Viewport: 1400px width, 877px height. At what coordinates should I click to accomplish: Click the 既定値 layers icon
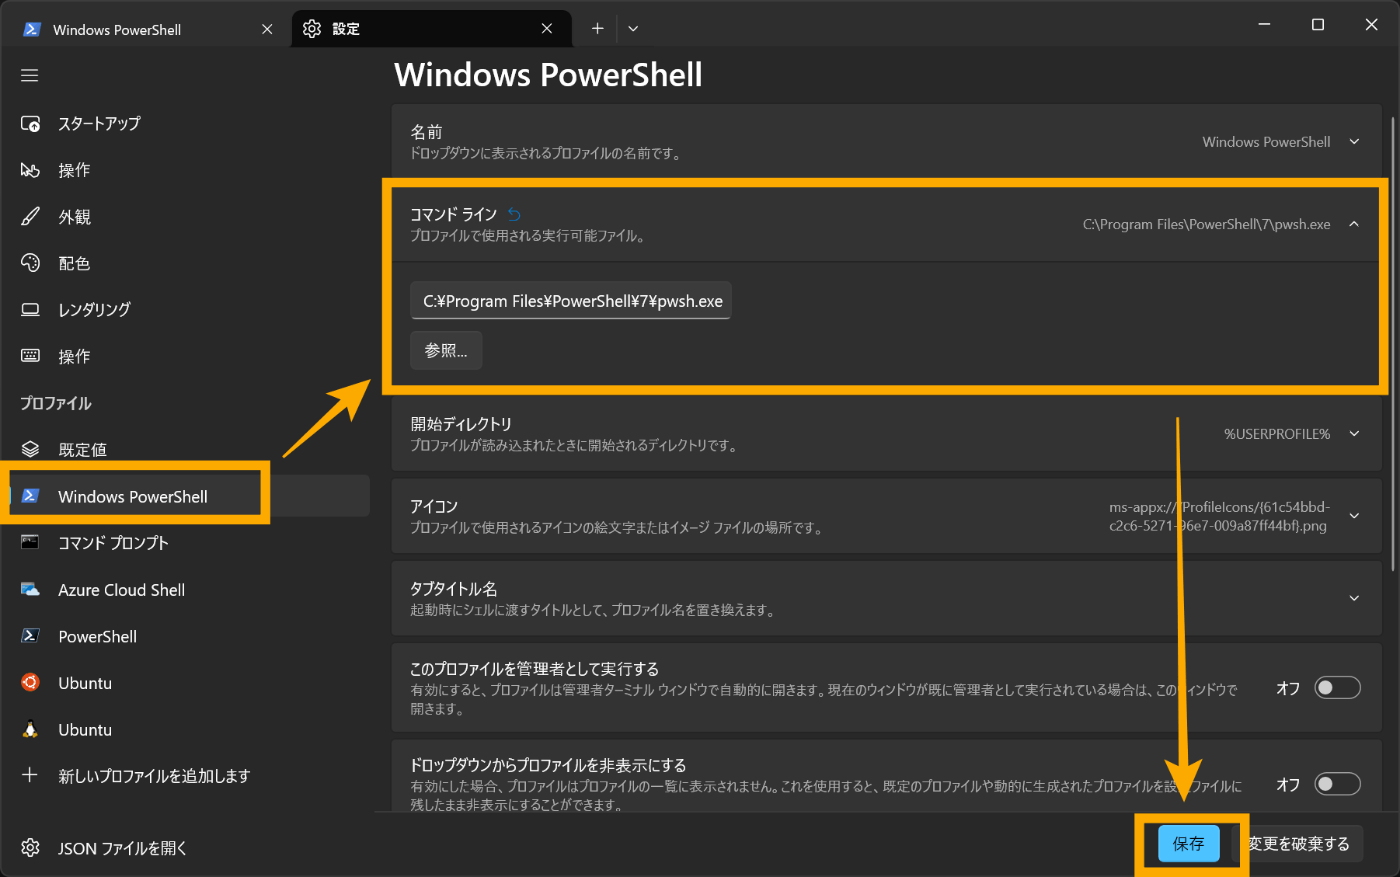[x=30, y=450]
